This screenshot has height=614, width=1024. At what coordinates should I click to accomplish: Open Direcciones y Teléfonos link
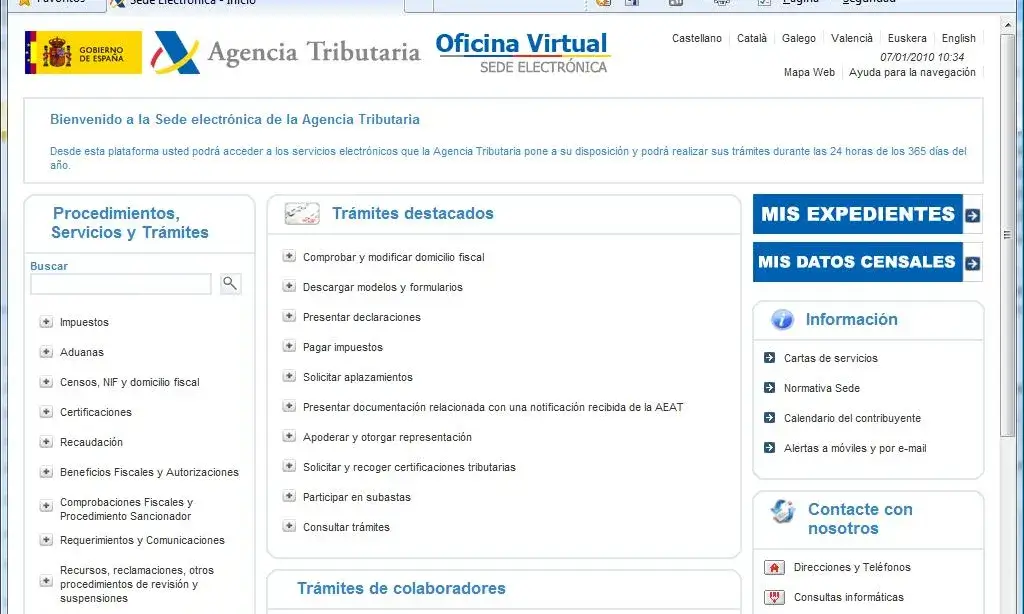[x=852, y=567]
